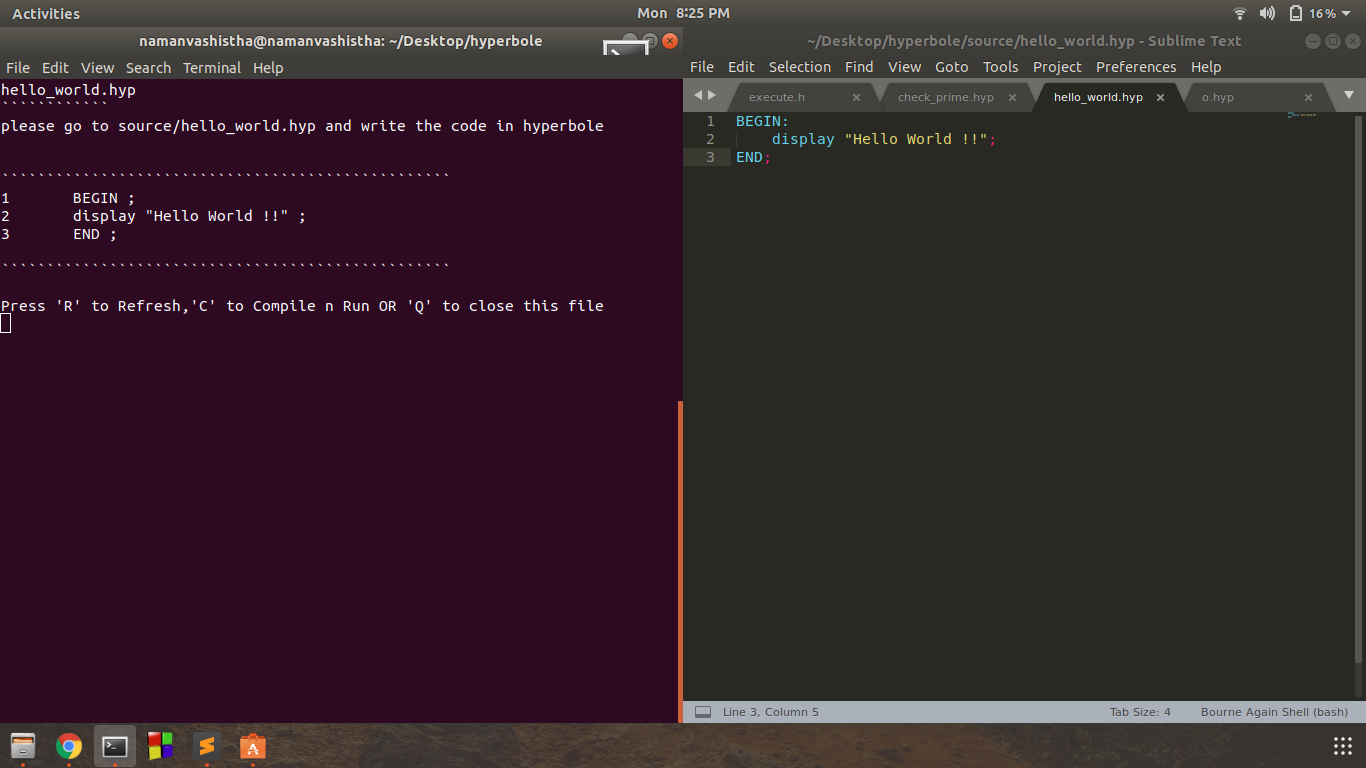This screenshot has height=768, width=1366.
Task: Close the o.hyp tab
Action: [1308, 98]
